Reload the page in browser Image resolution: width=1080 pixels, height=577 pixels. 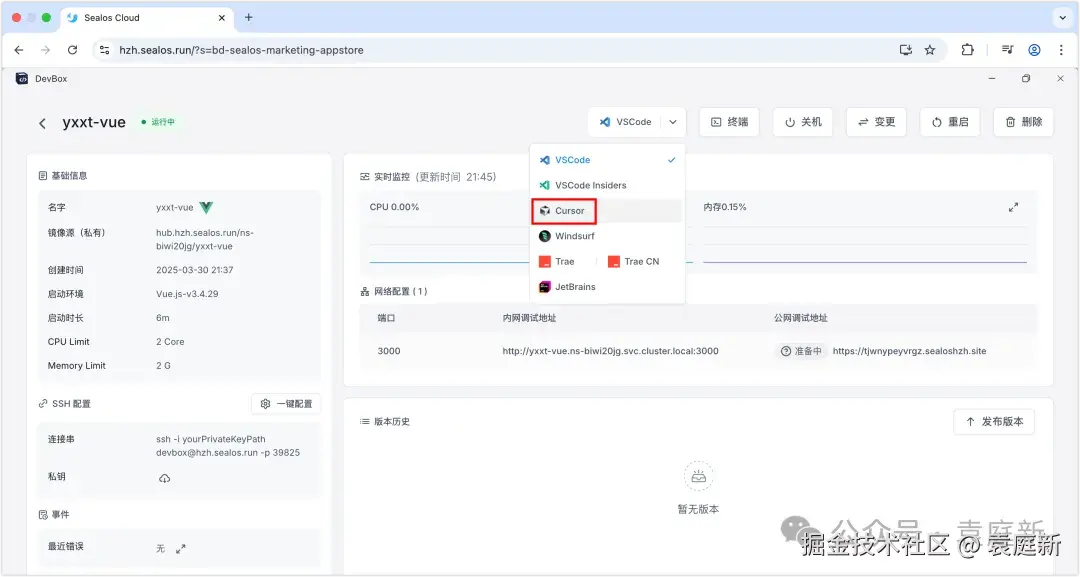pos(72,50)
